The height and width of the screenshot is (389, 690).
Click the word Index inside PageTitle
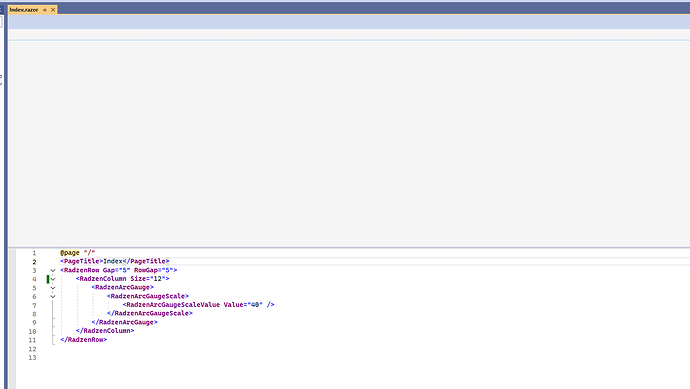(113, 261)
